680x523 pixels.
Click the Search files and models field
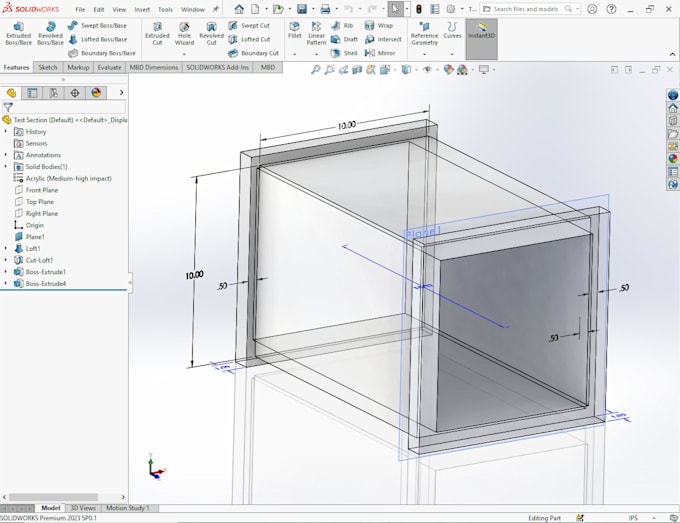(529, 9)
